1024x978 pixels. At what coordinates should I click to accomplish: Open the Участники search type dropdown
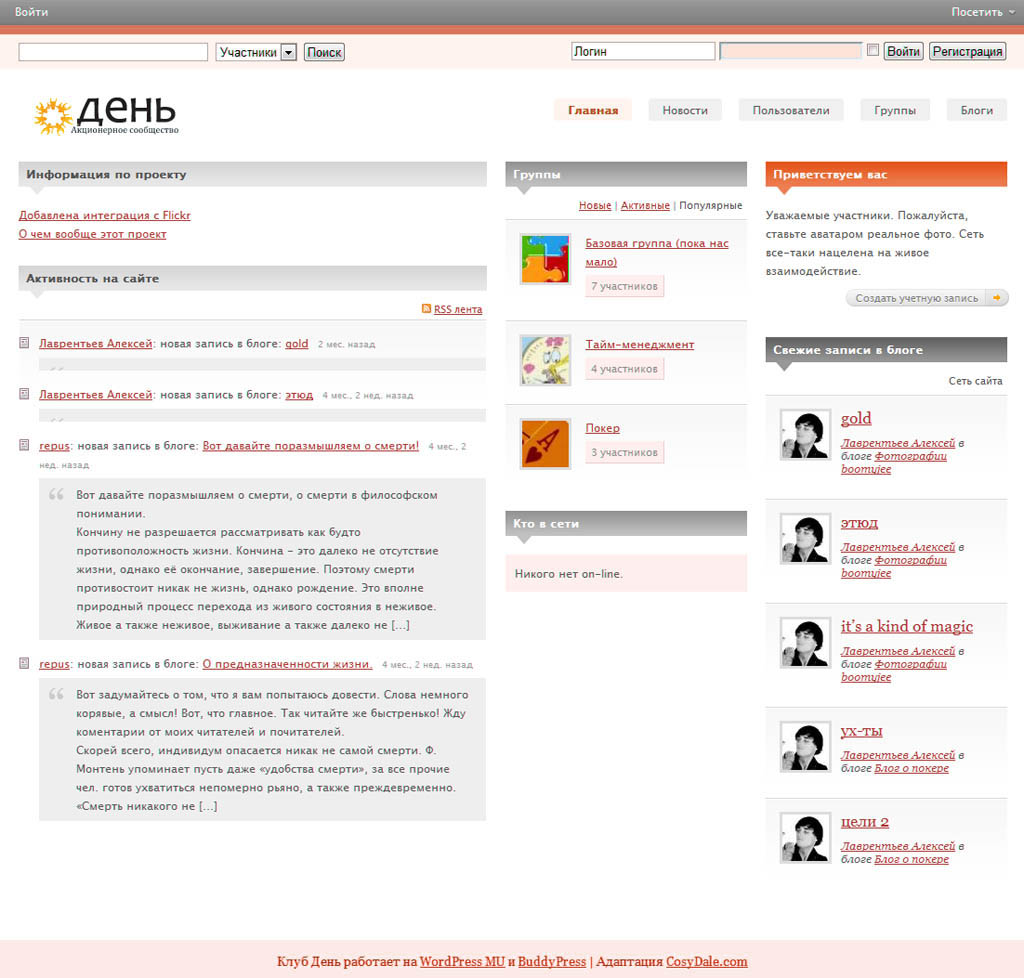[257, 52]
